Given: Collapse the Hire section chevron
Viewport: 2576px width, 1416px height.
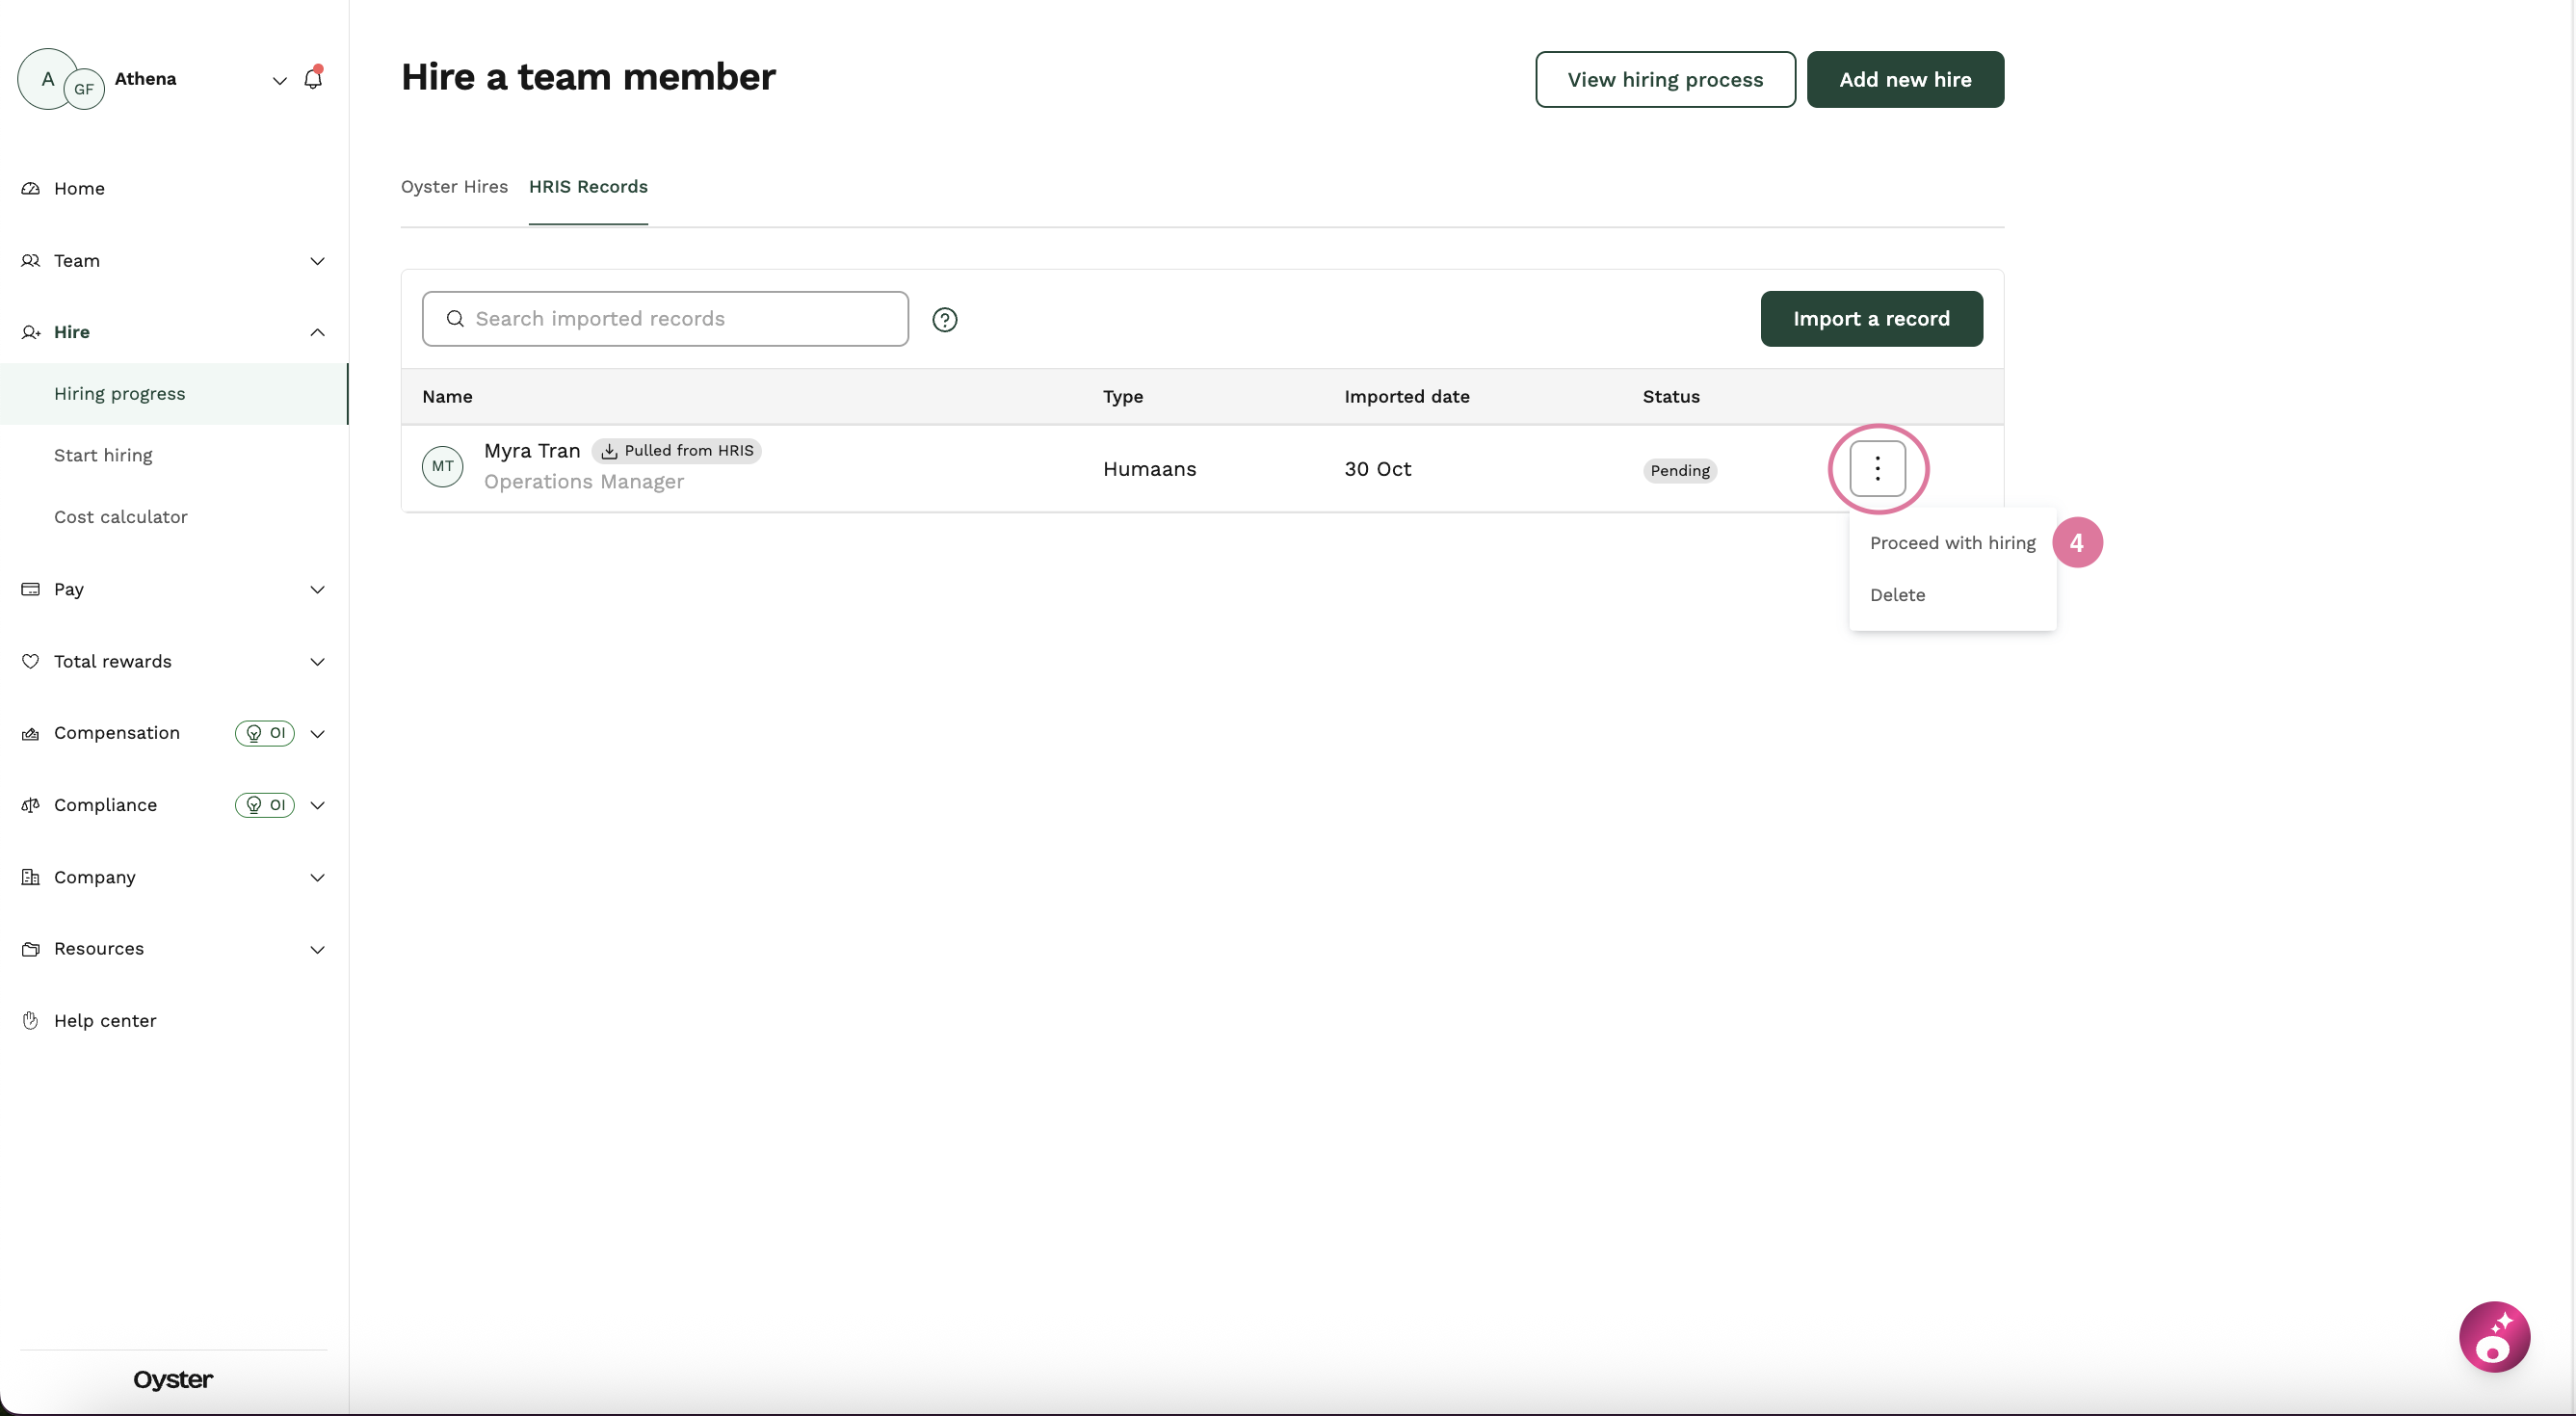Looking at the screenshot, I should point(317,332).
